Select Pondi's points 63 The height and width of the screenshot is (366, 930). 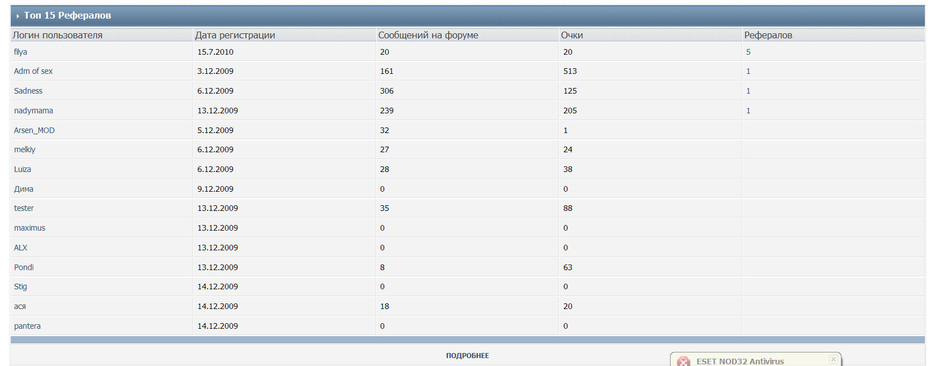(x=568, y=267)
